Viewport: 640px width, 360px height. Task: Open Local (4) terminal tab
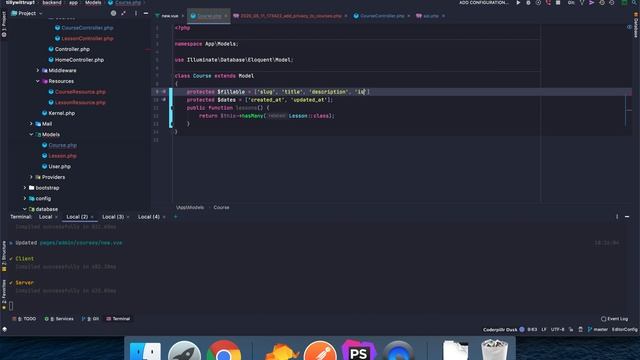pos(149,217)
